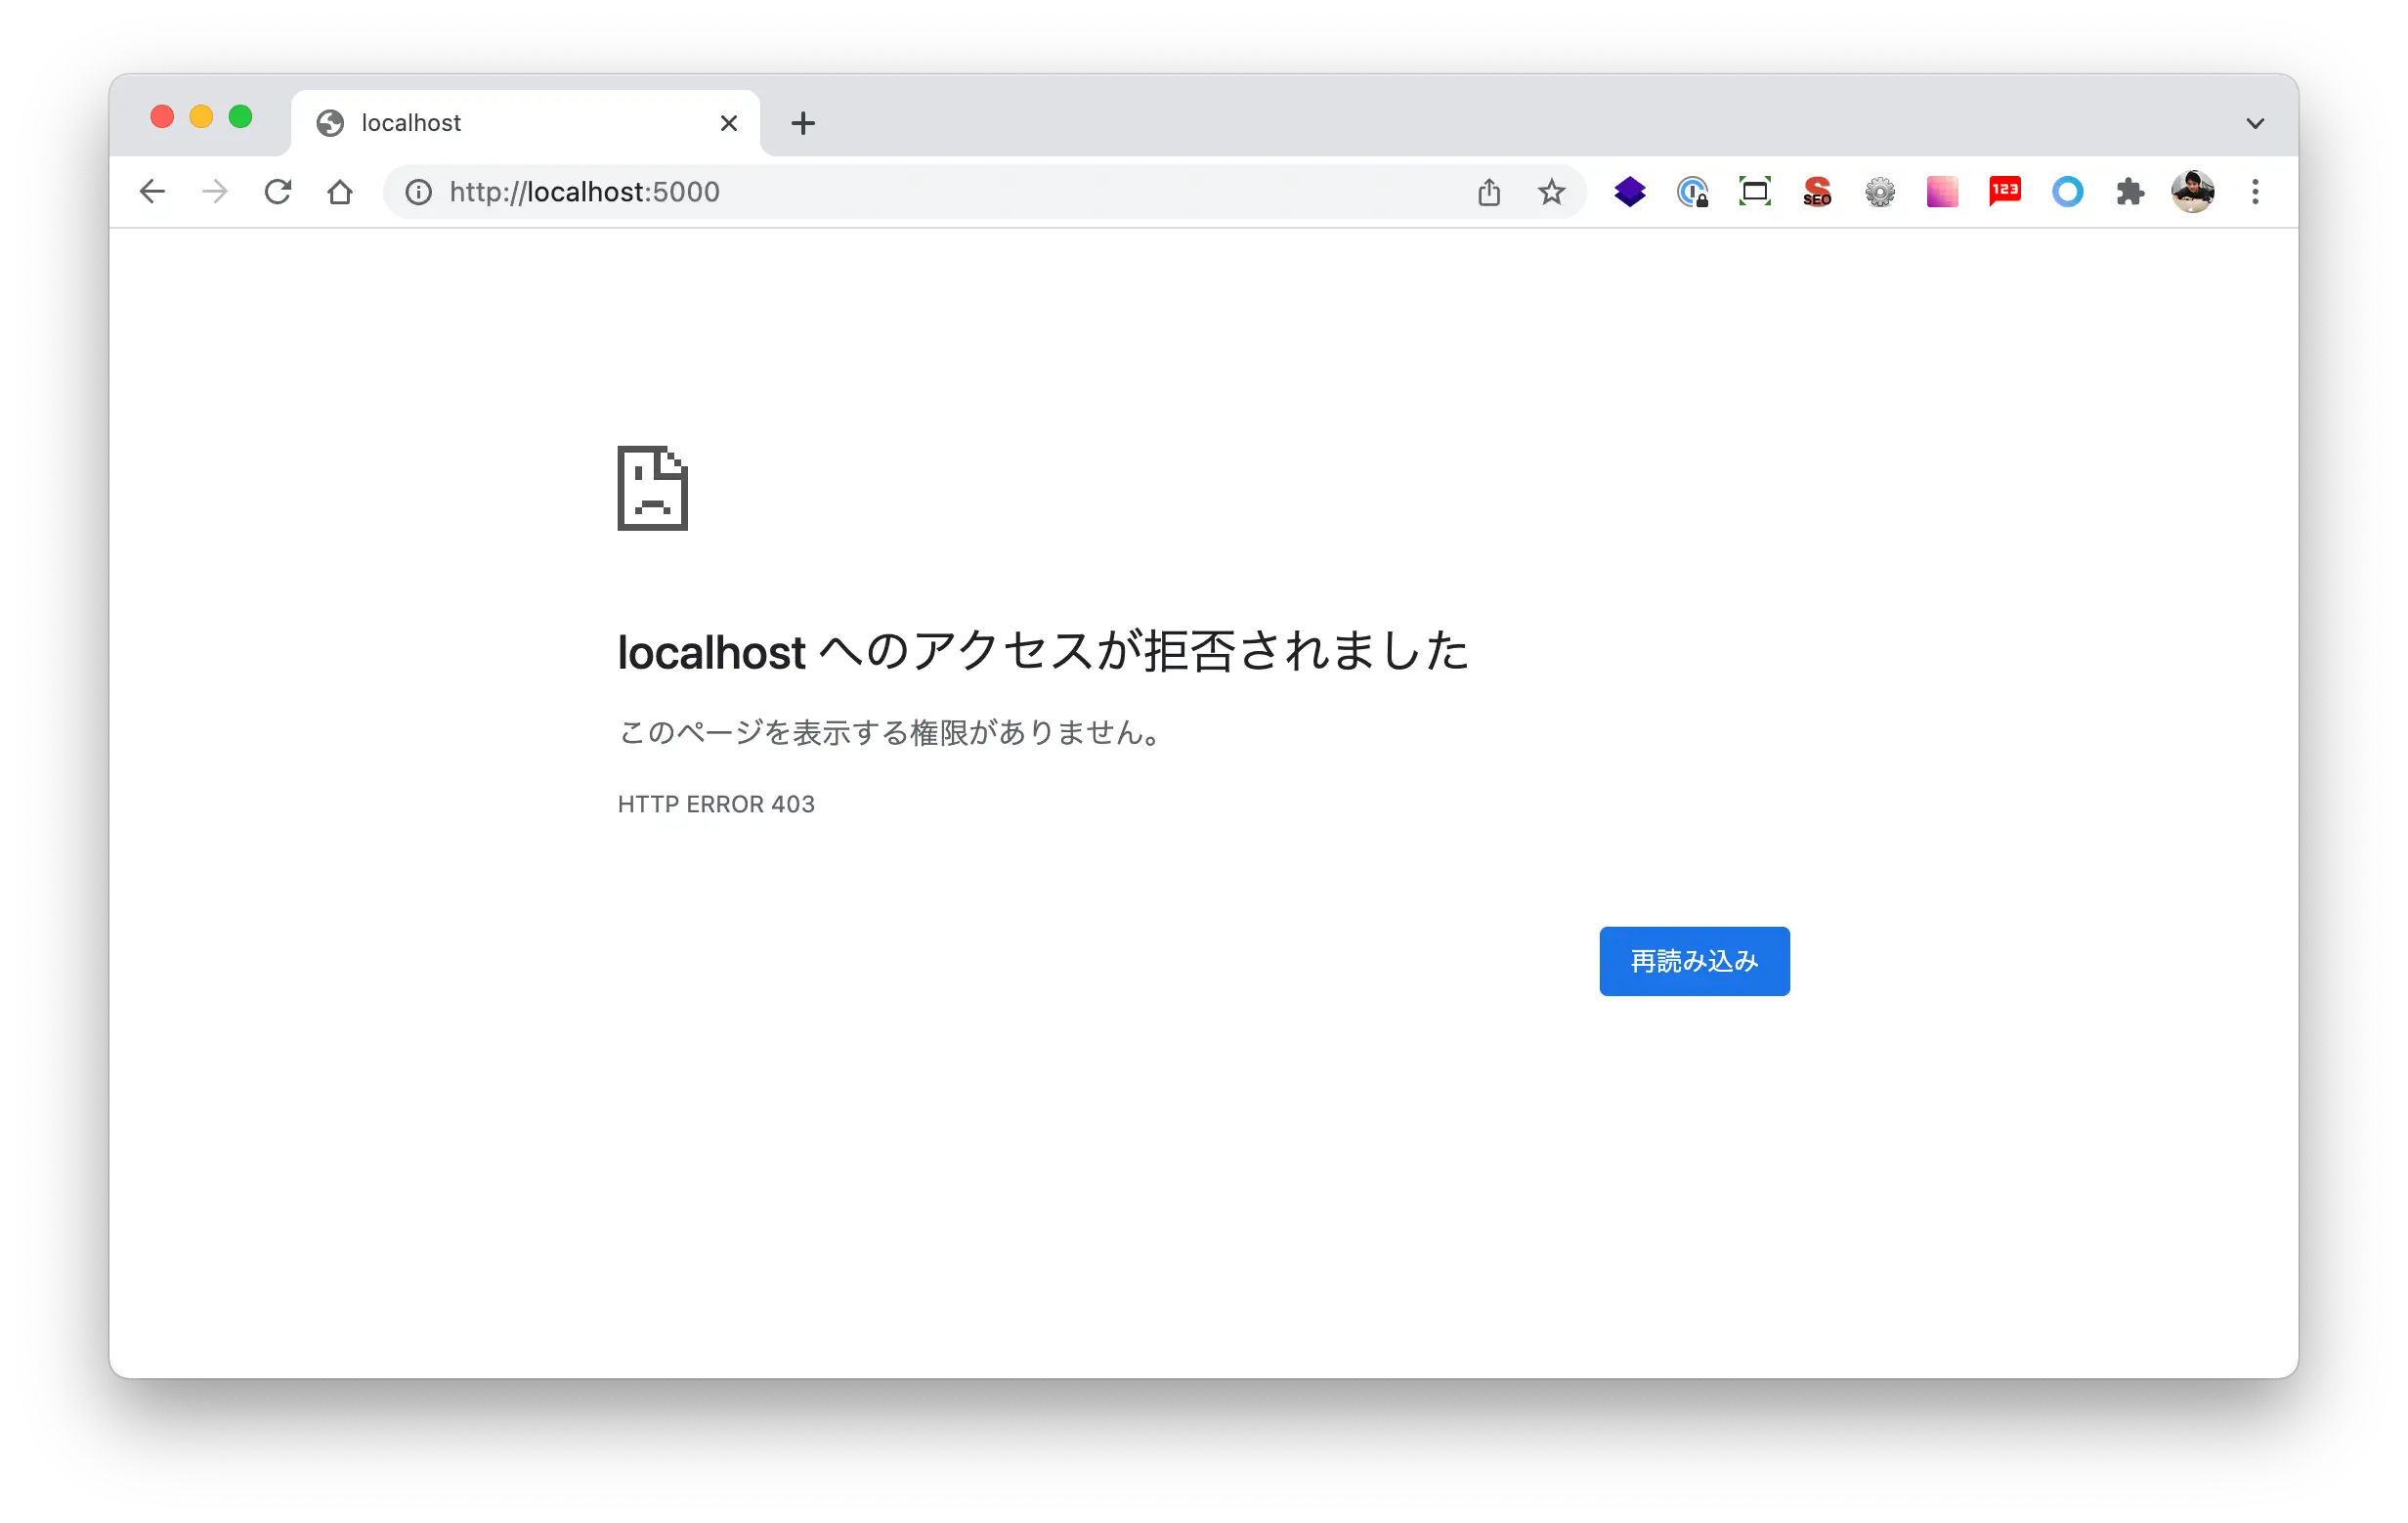Image resolution: width=2408 pixels, height=1523 pixels.
Task: Click the home icon in the toolbar
Action: click(340, 191)
